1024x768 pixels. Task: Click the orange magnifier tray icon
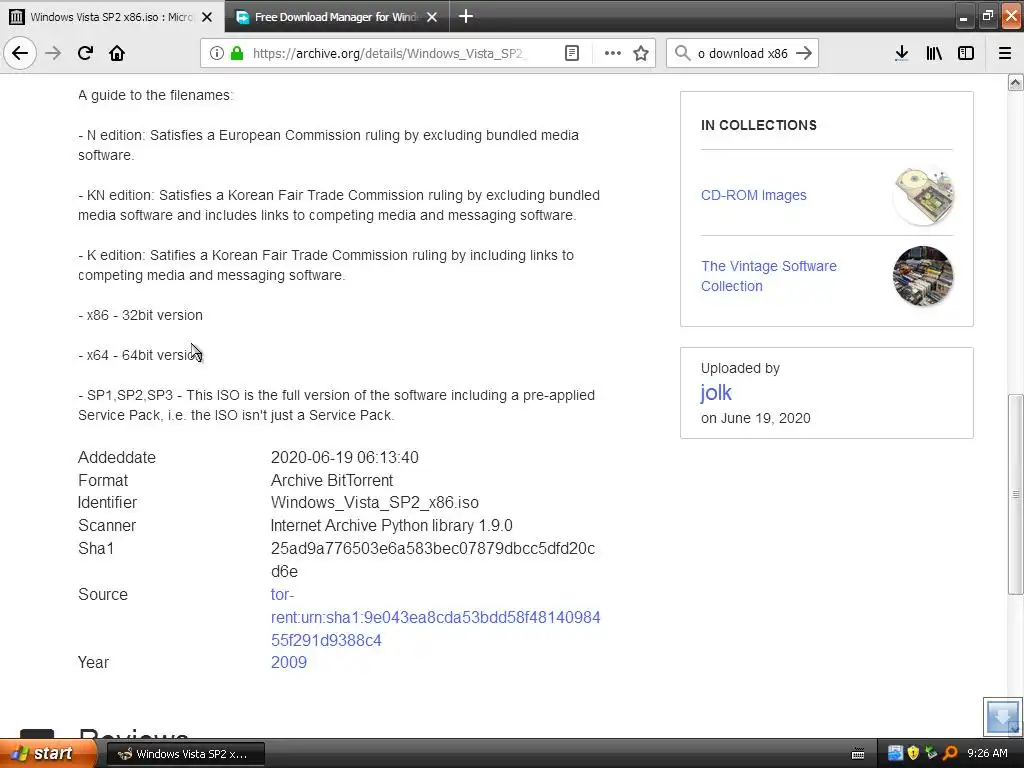(x=950, y=753)
